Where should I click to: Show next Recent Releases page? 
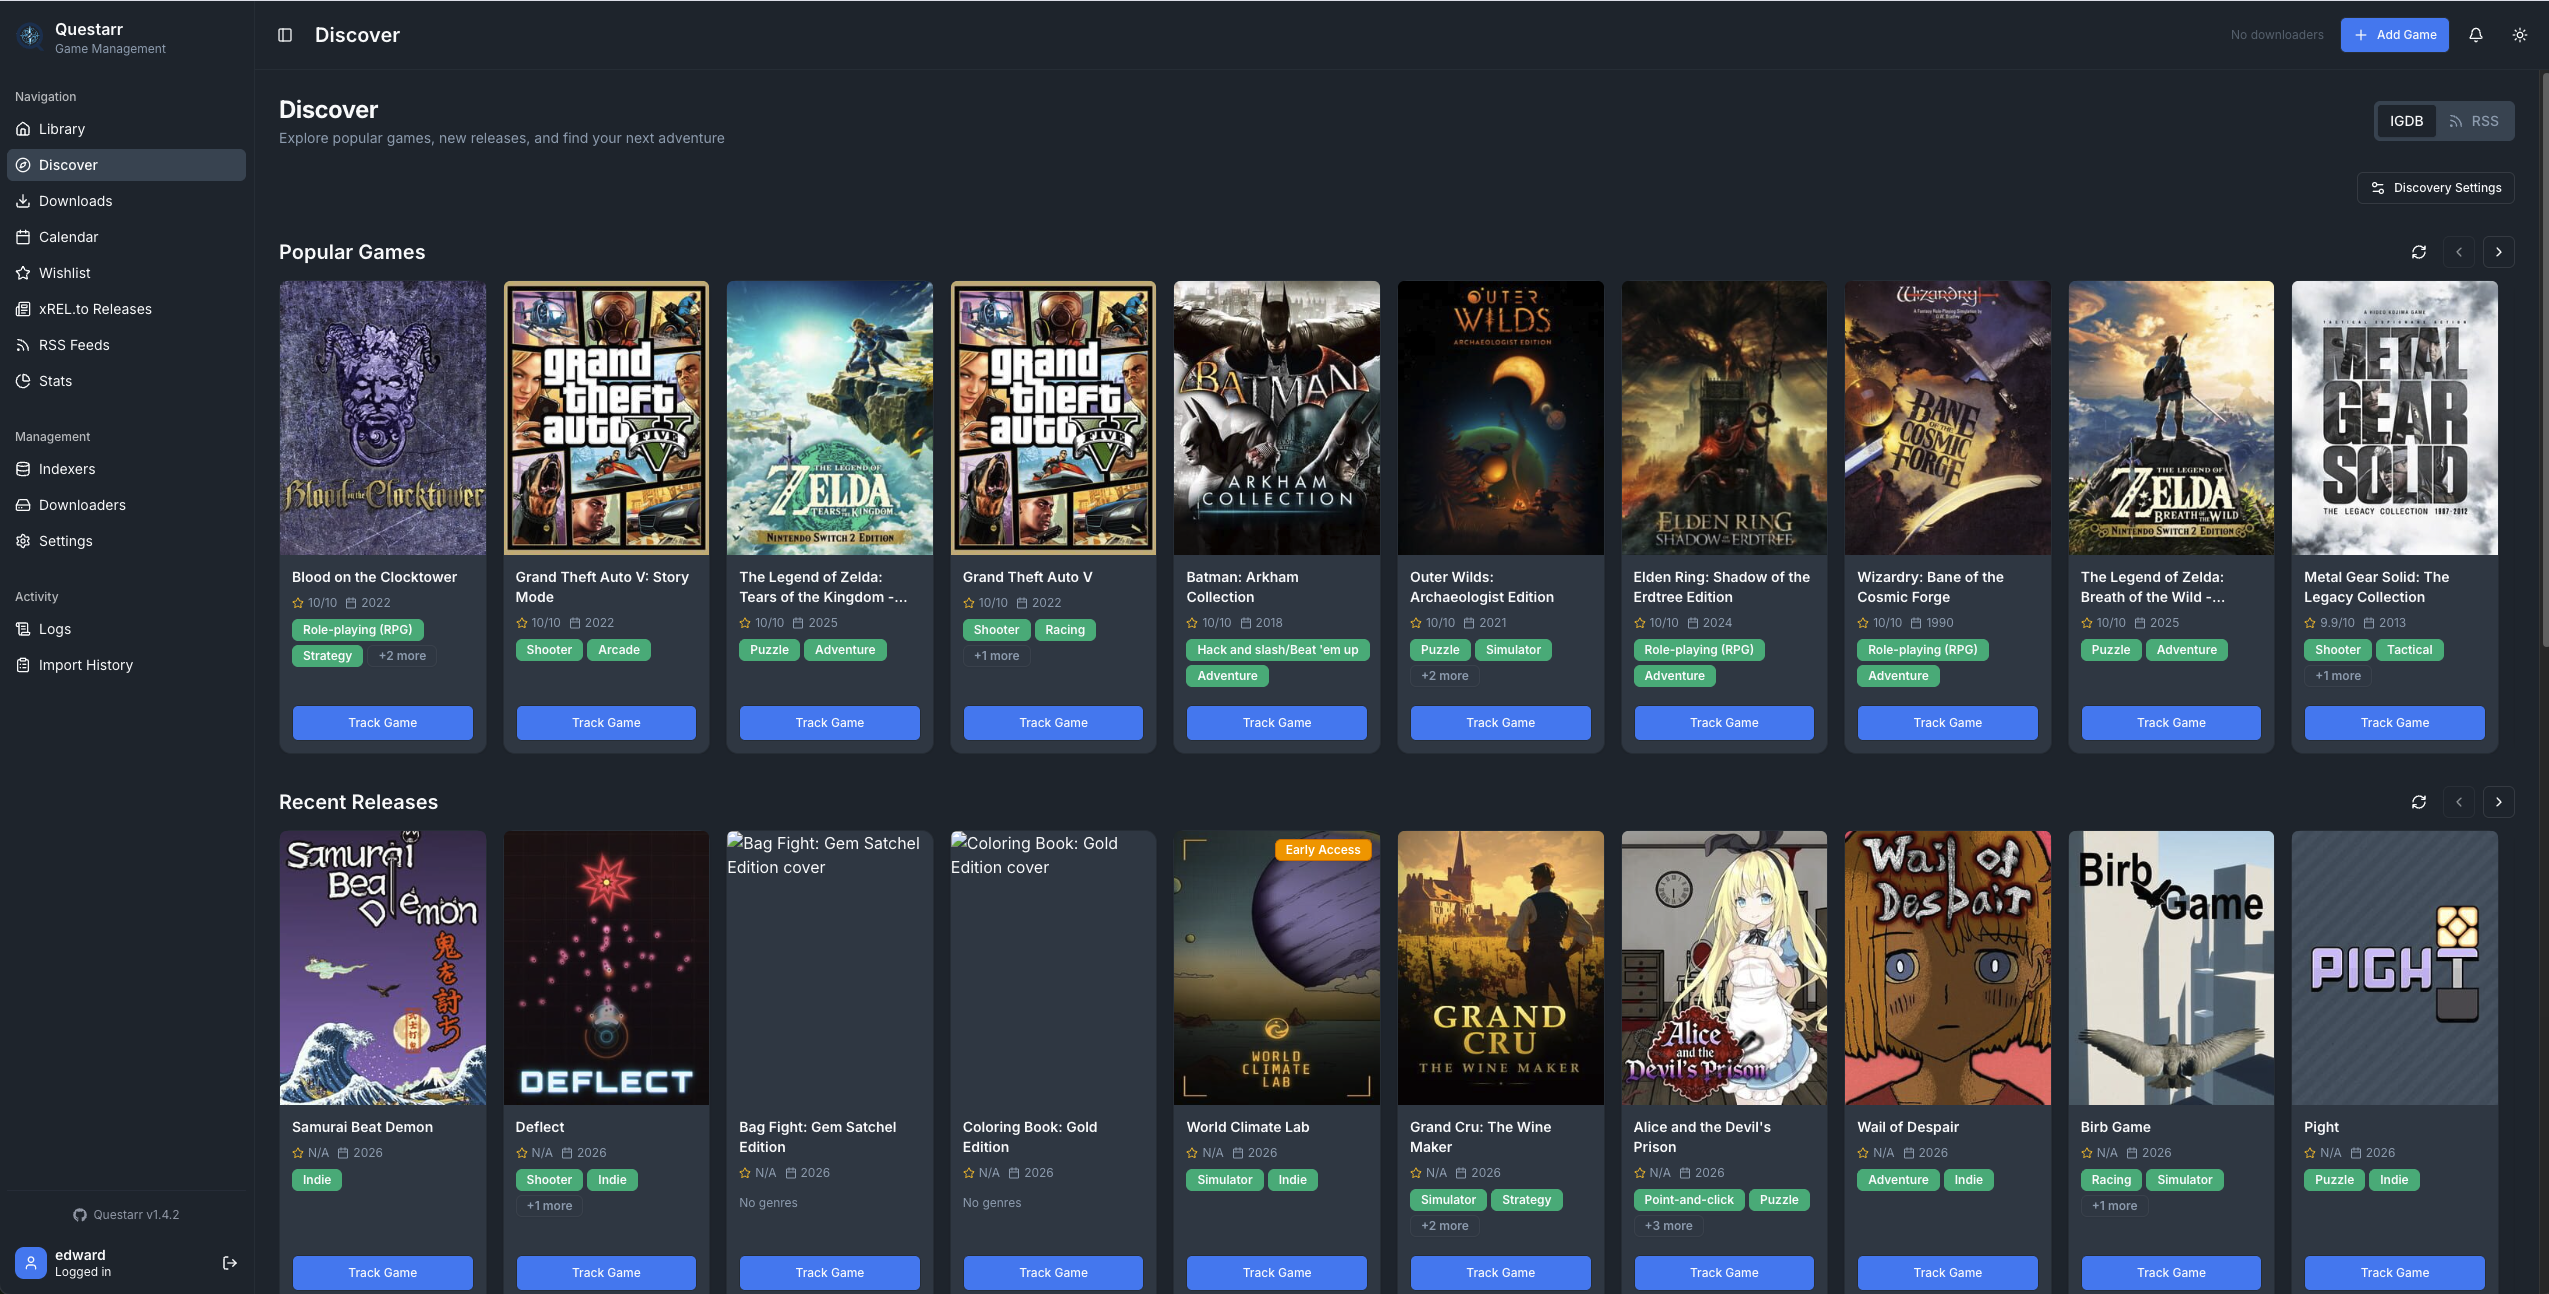pyautogui.click(x=2499, y=802)
